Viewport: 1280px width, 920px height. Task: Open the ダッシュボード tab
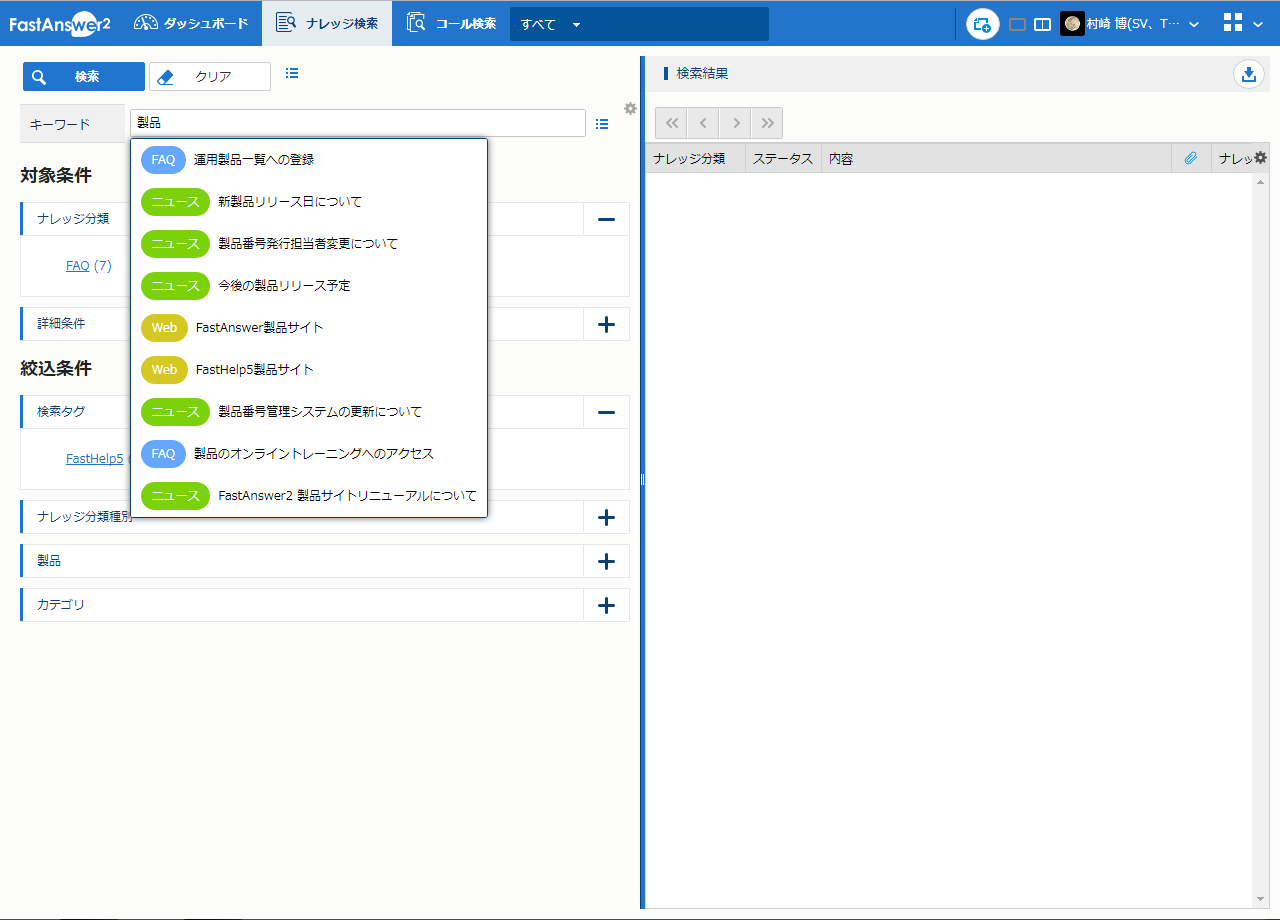pos(191,23)
